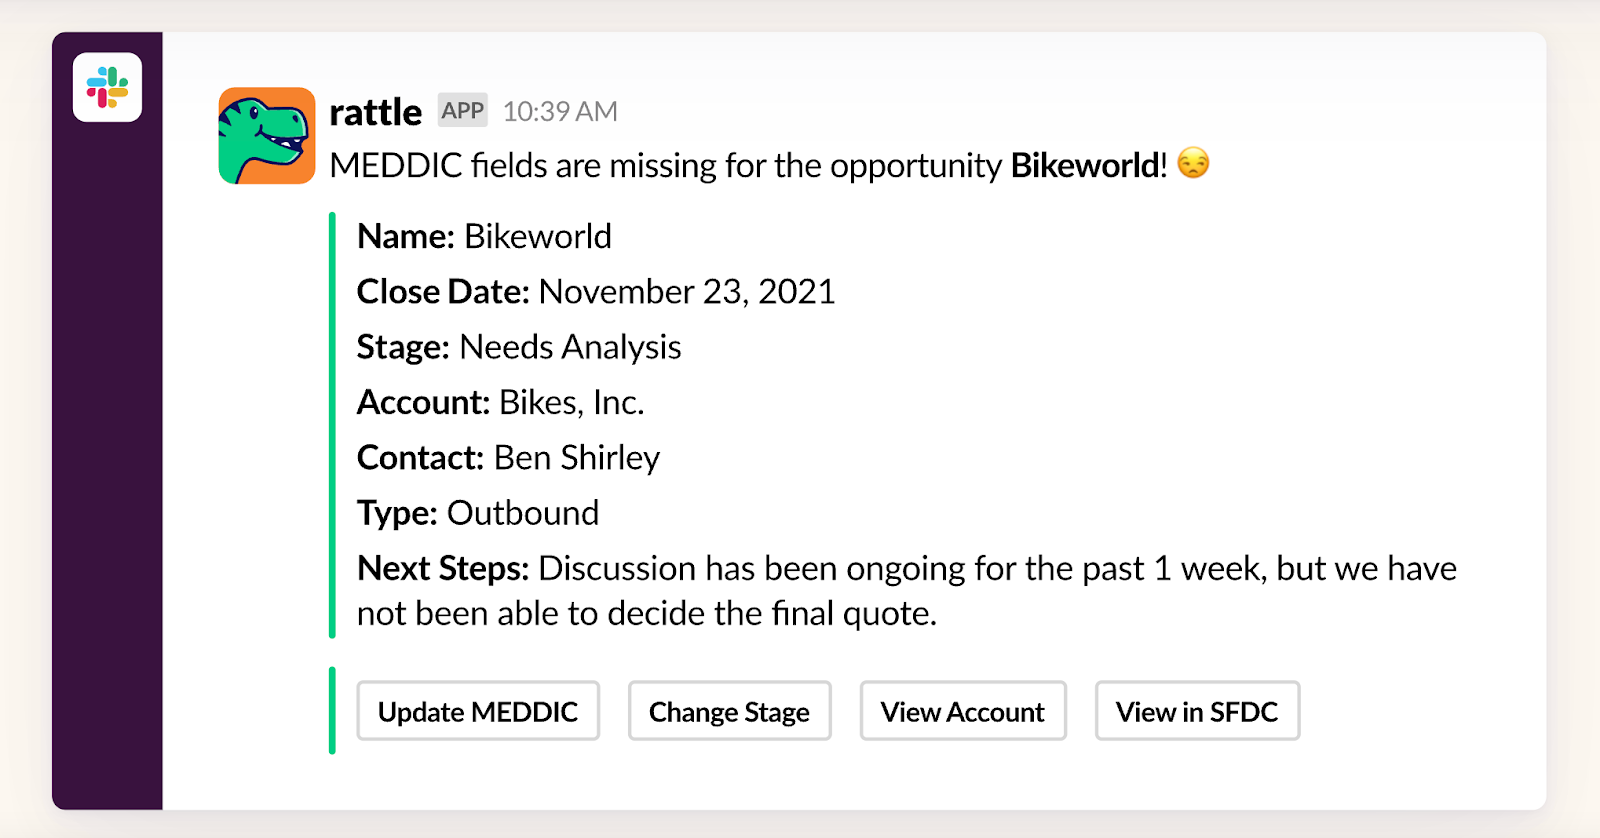1600x838 pixels.
Task: Click the Account: Bikes, Inc. line
Action: coord(500,402)
